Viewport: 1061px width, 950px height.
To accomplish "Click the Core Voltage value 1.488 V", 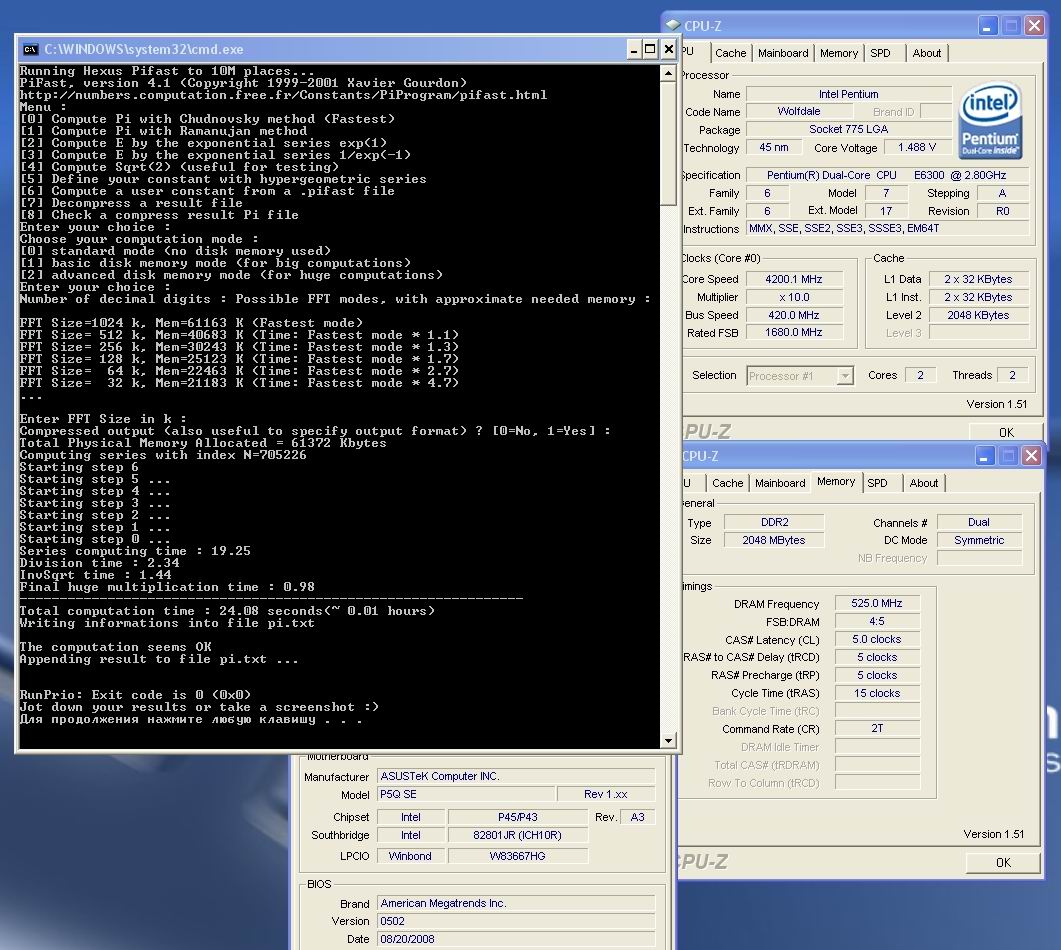I will [917, 148].
